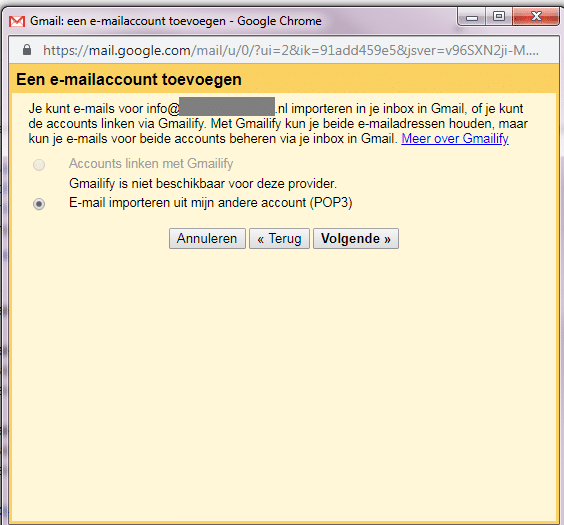The image size is (564, 525).
Task: Click the greyed-out redacted email domain block
Action: 227,106
